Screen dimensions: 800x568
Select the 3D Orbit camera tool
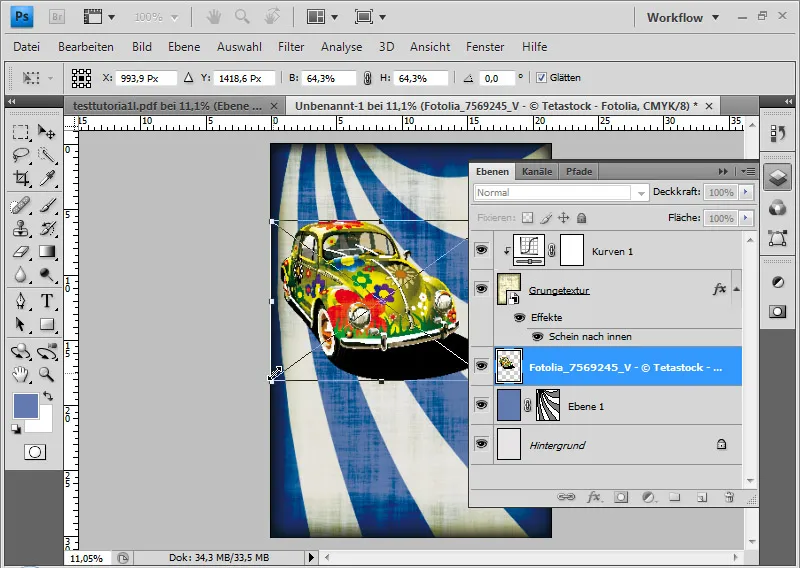pyautogui.click(x=47, y=351)
